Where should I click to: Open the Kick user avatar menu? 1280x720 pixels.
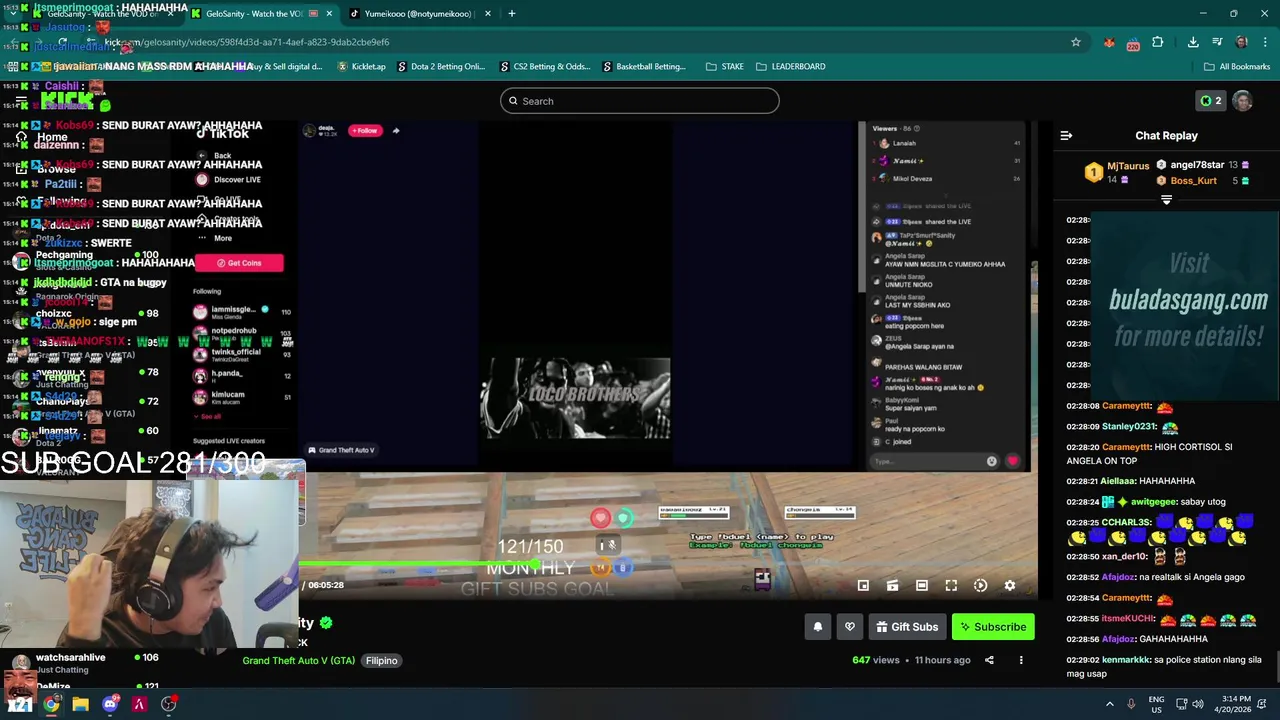(x=1242, y=101)
